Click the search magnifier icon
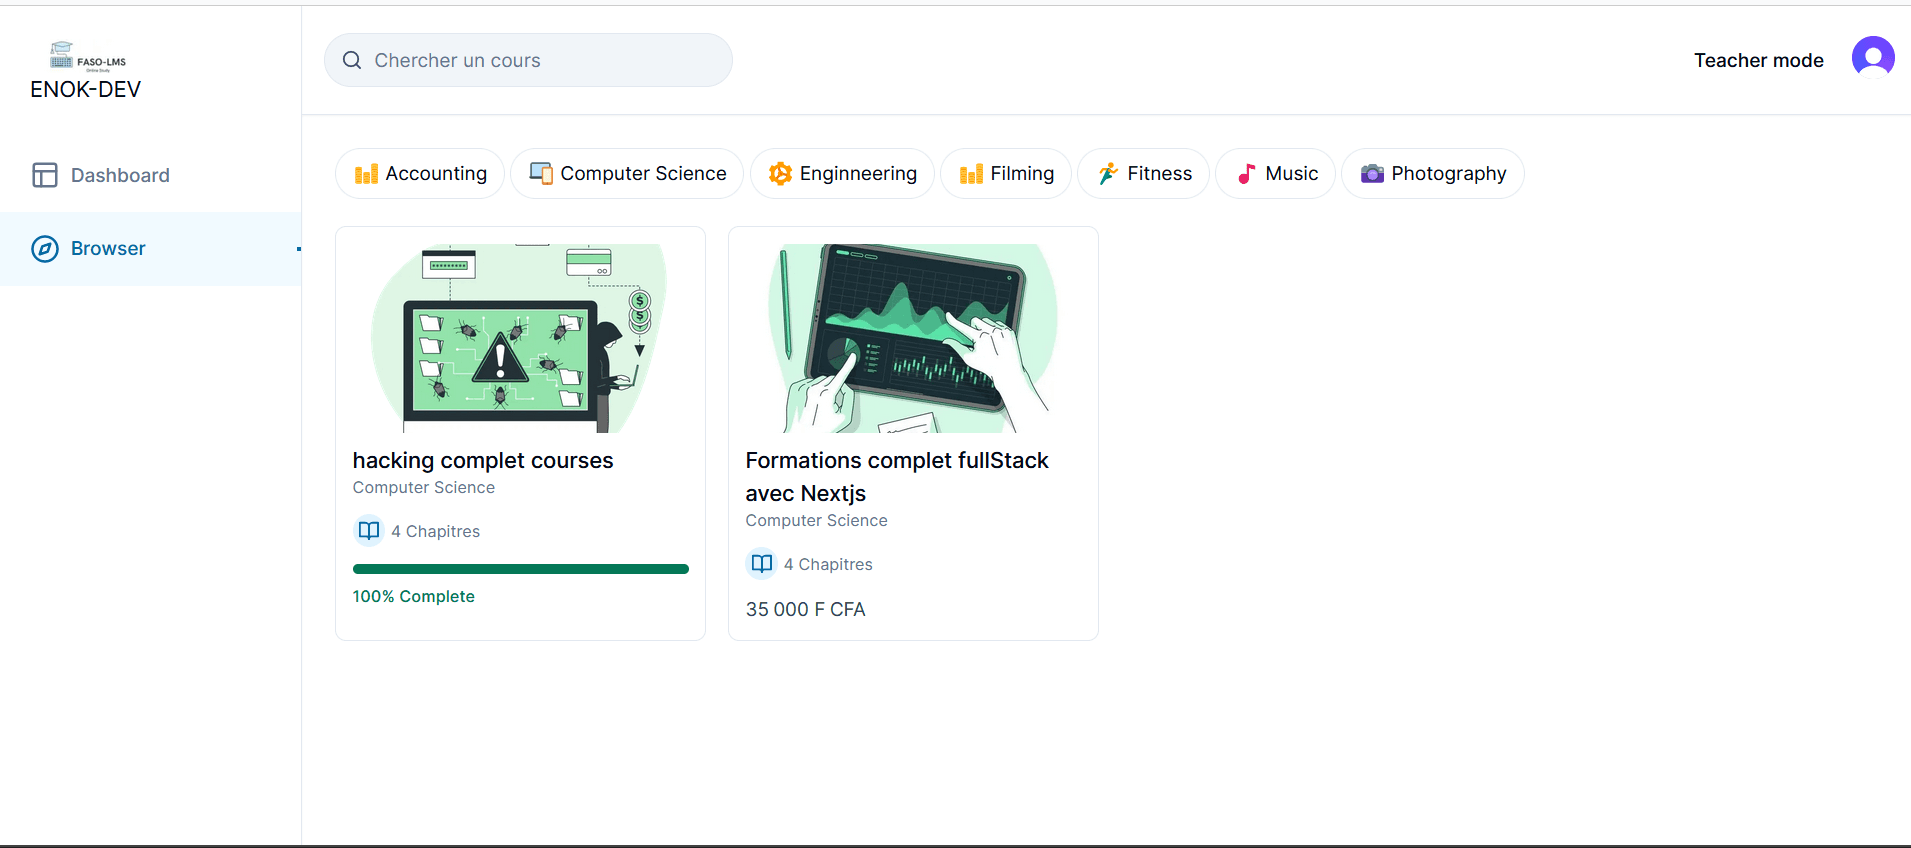This screenshot has width=1911, height=848. coord(352,61)
